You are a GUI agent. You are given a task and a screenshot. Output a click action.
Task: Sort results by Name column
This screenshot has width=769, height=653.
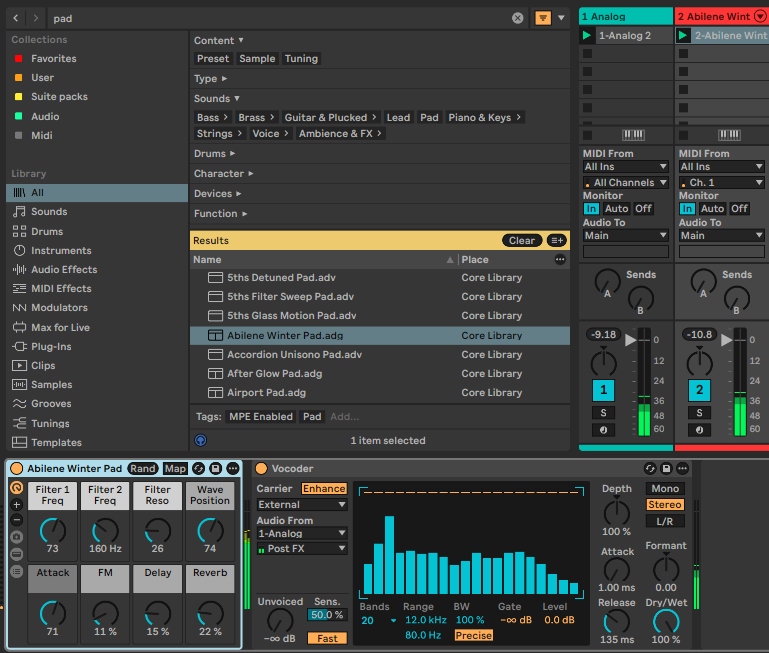[x=324, y=260]
